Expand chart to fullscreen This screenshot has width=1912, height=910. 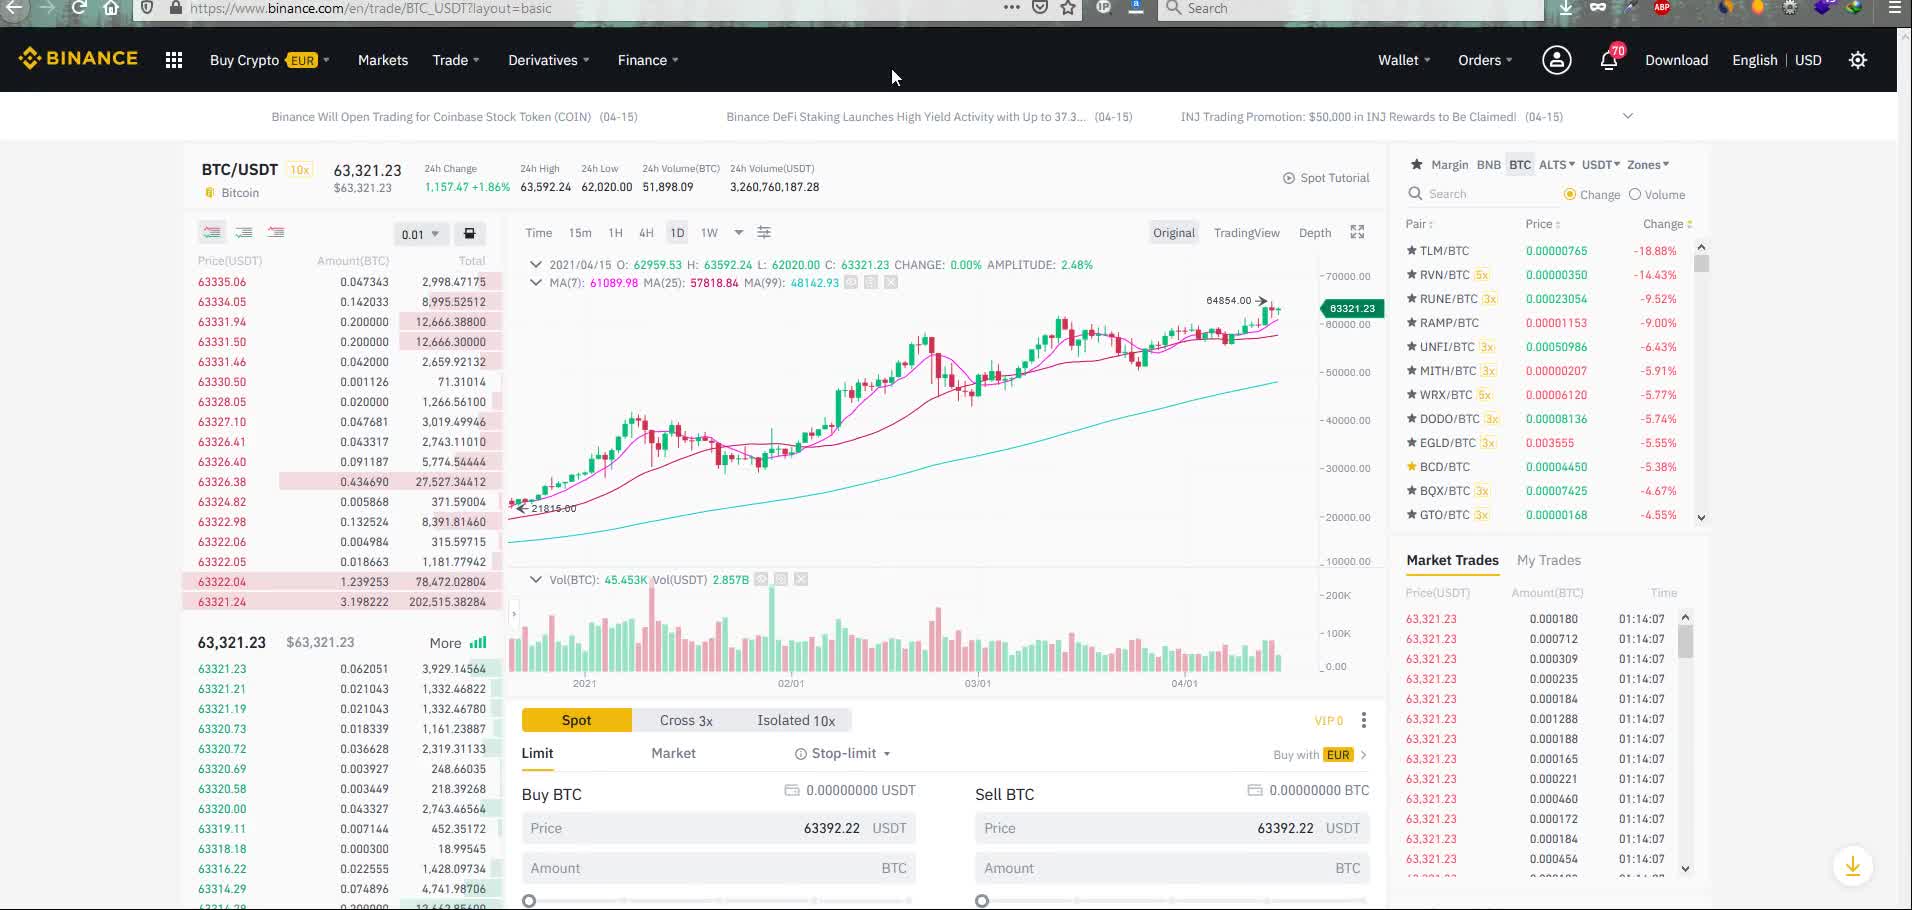click(1357, 232)
